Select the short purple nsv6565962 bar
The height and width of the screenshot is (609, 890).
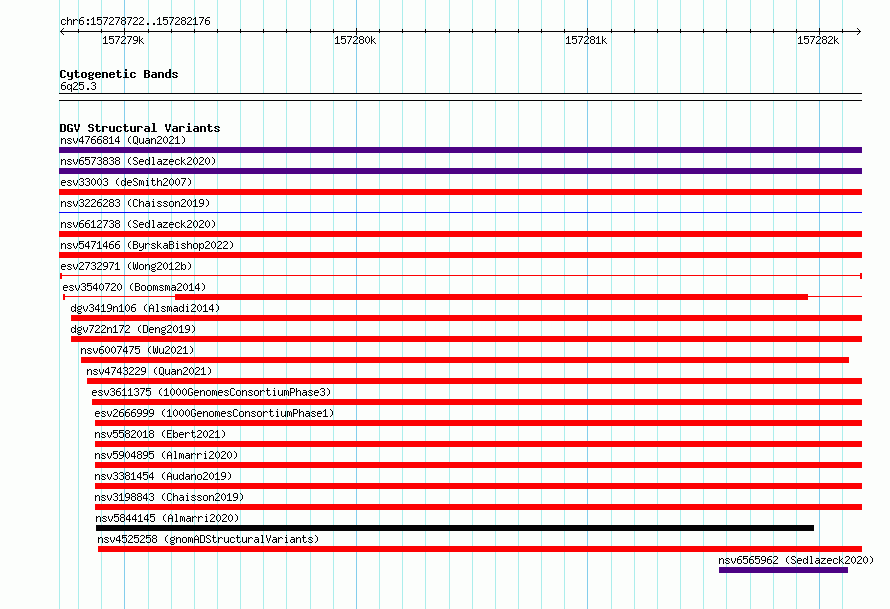tap(783, 570)
